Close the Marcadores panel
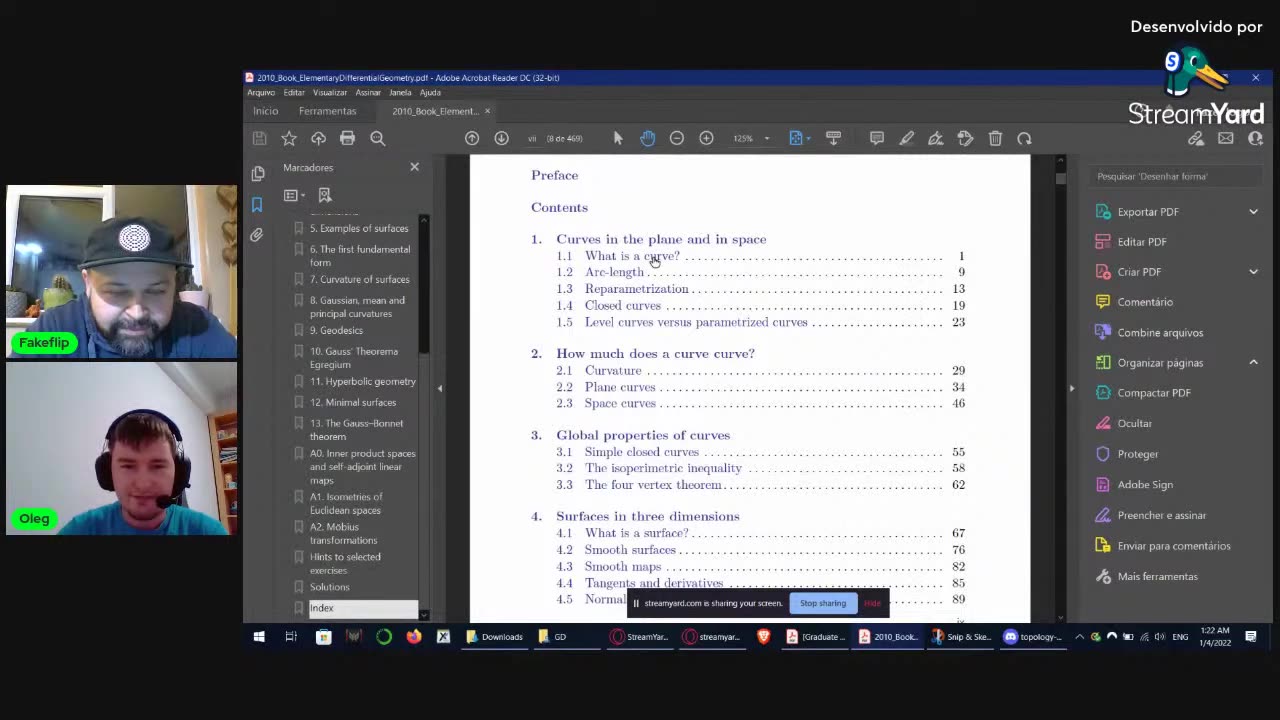The height and width of the screenshot is (720, 1280). click(x=415, y=167)
